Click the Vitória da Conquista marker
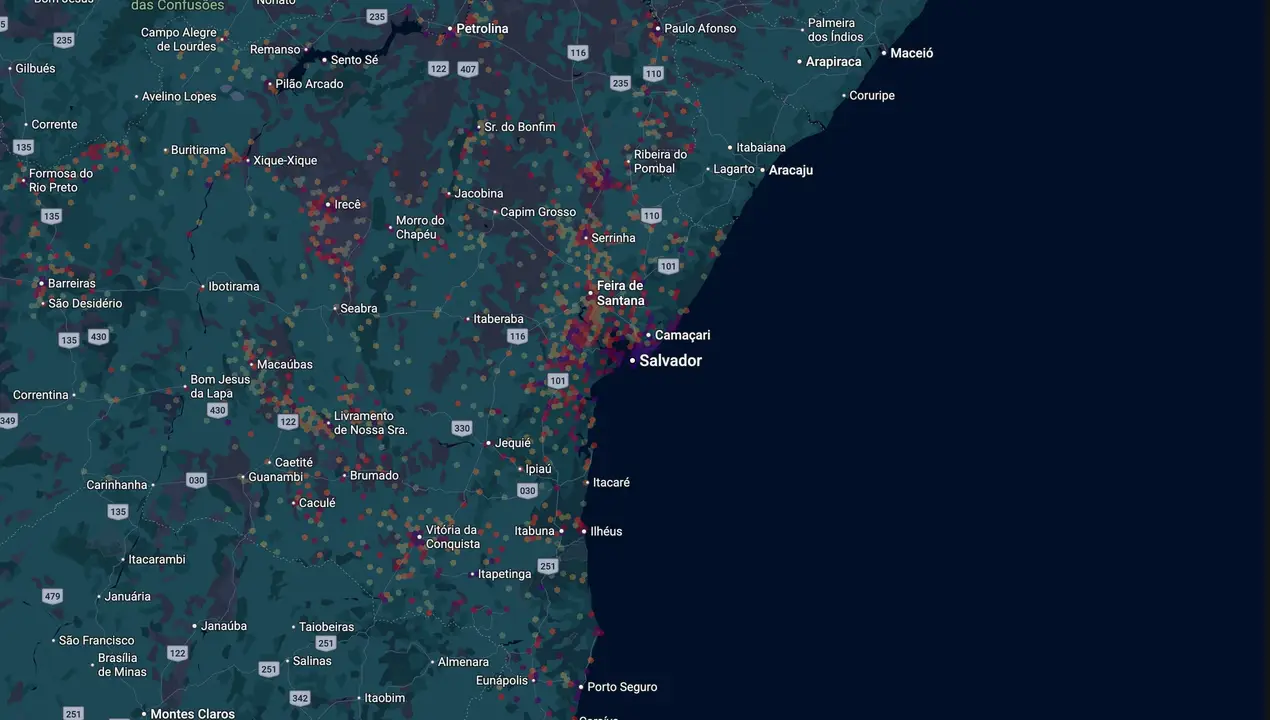The image size is (1270, 720). click(x=419, y=537)
